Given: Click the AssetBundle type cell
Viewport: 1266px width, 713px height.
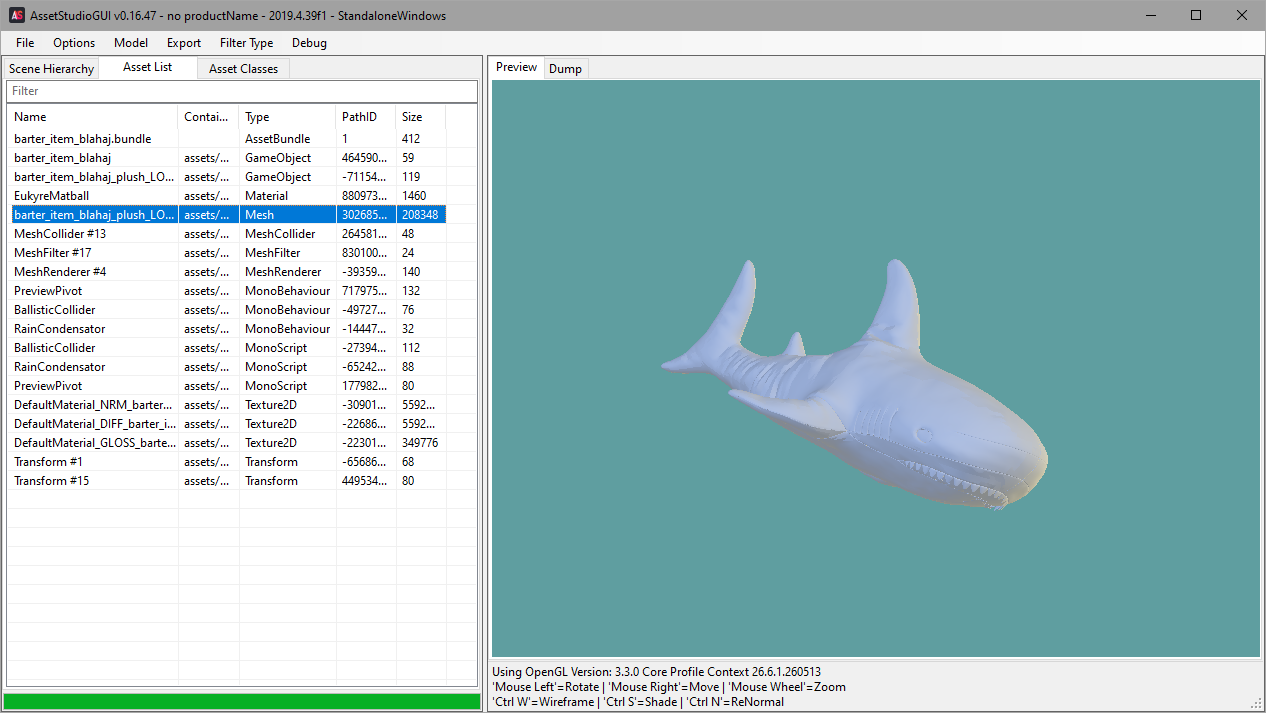Looking at the screenshot, I should pyautogui.click(x=278, y=139).
